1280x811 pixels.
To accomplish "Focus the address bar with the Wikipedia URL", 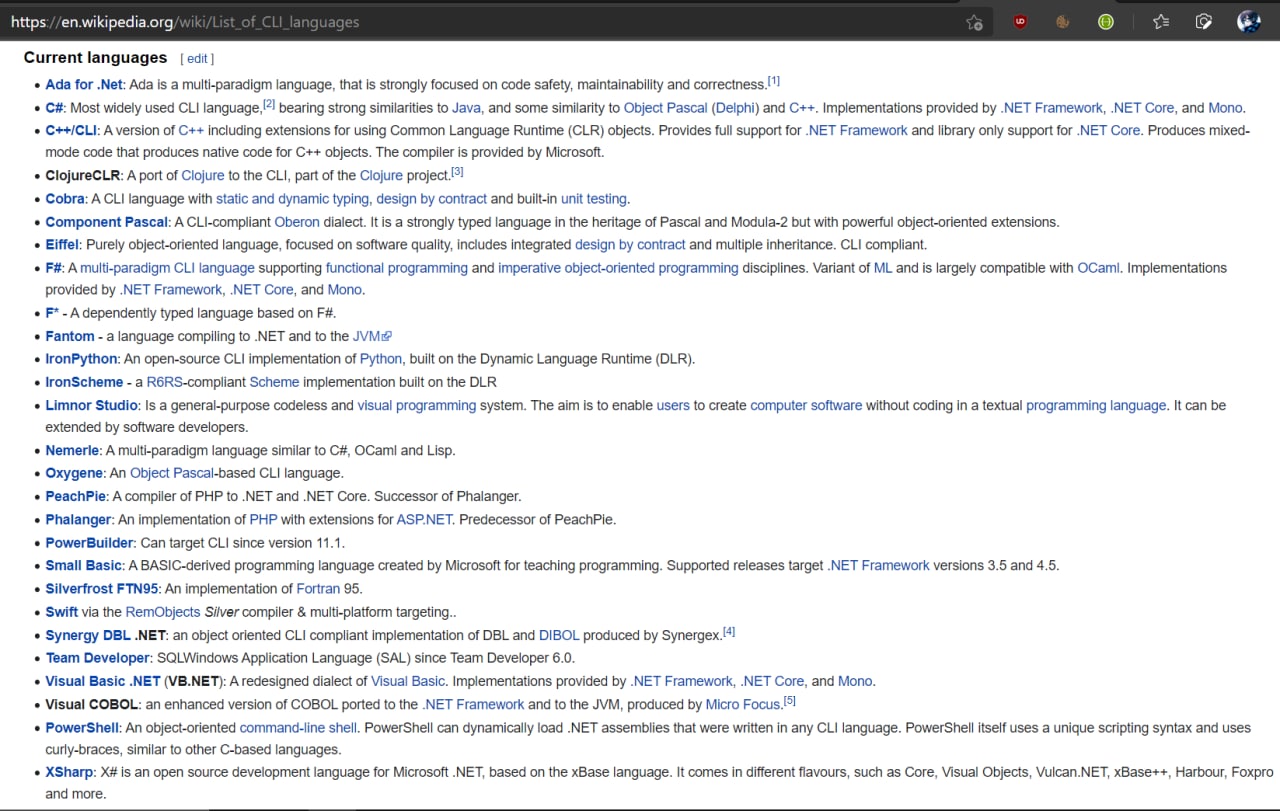I will [x=480, y=21].
